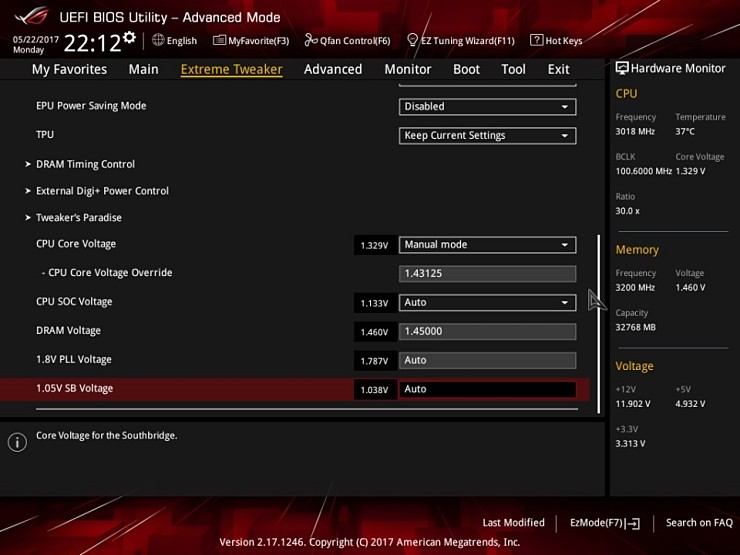Select EPU Power Saving Mode label
The height and width of the screenshot is (555, 740).
(x=91, y=106)
